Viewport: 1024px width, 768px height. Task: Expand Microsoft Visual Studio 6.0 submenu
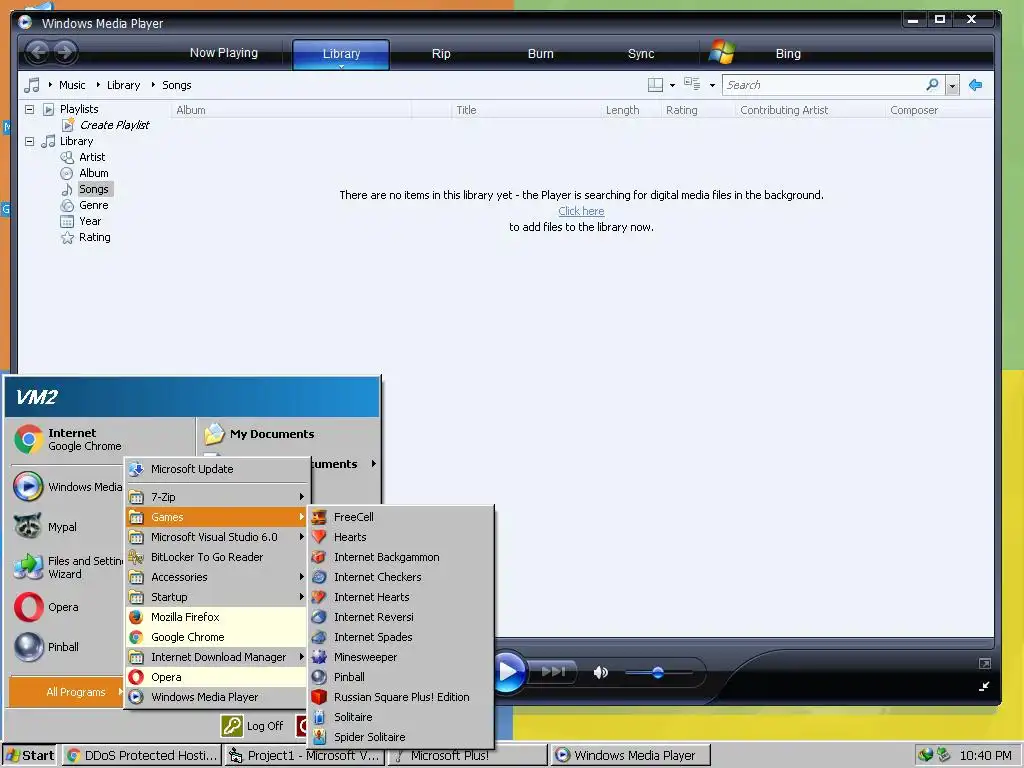pyautogui.click(x=217, y=537)
